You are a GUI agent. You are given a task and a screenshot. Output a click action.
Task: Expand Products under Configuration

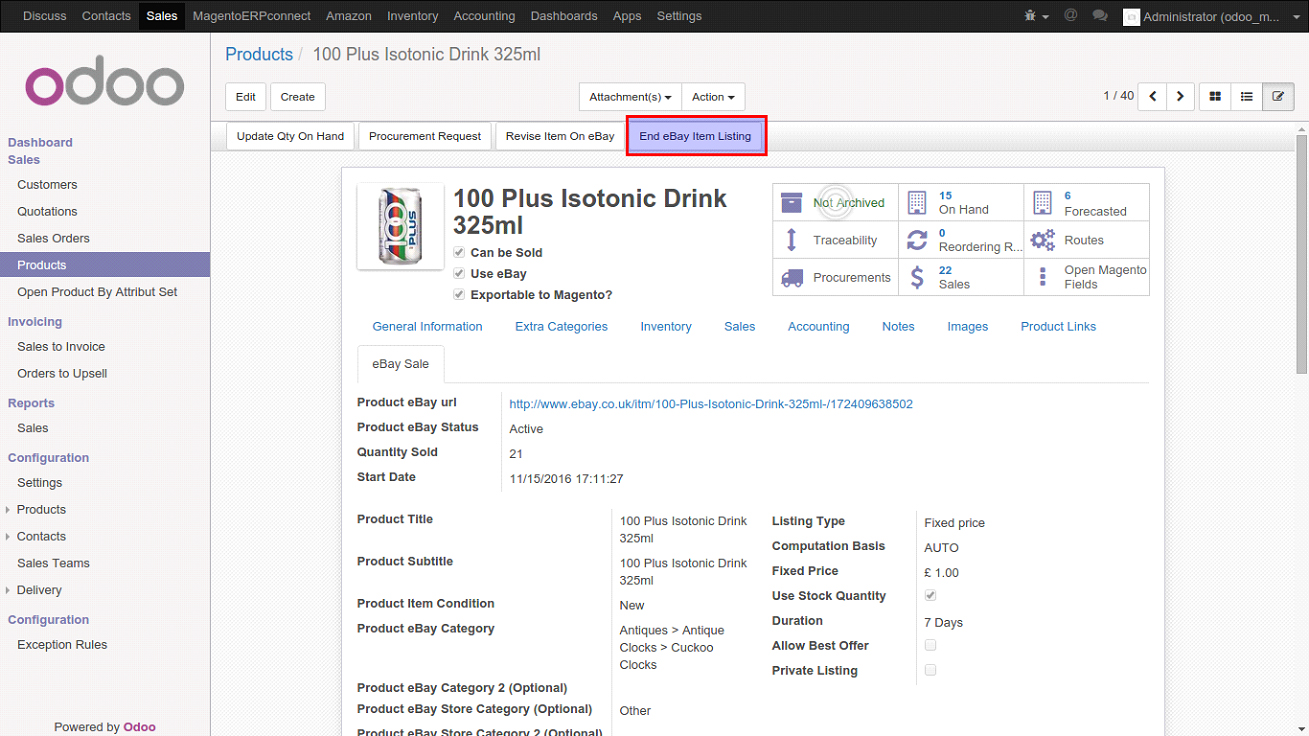coord(41,509)
